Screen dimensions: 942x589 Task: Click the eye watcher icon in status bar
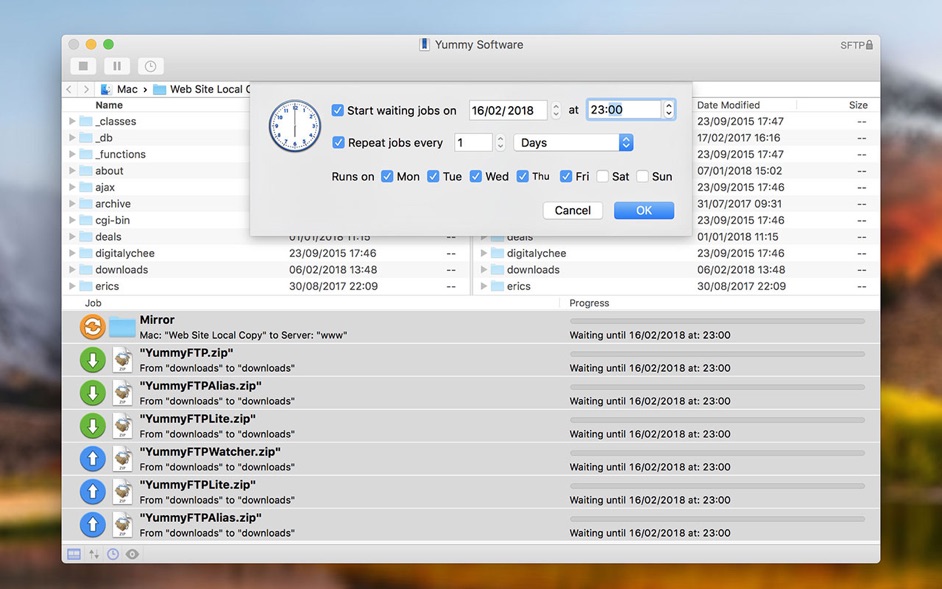point(132,554)
